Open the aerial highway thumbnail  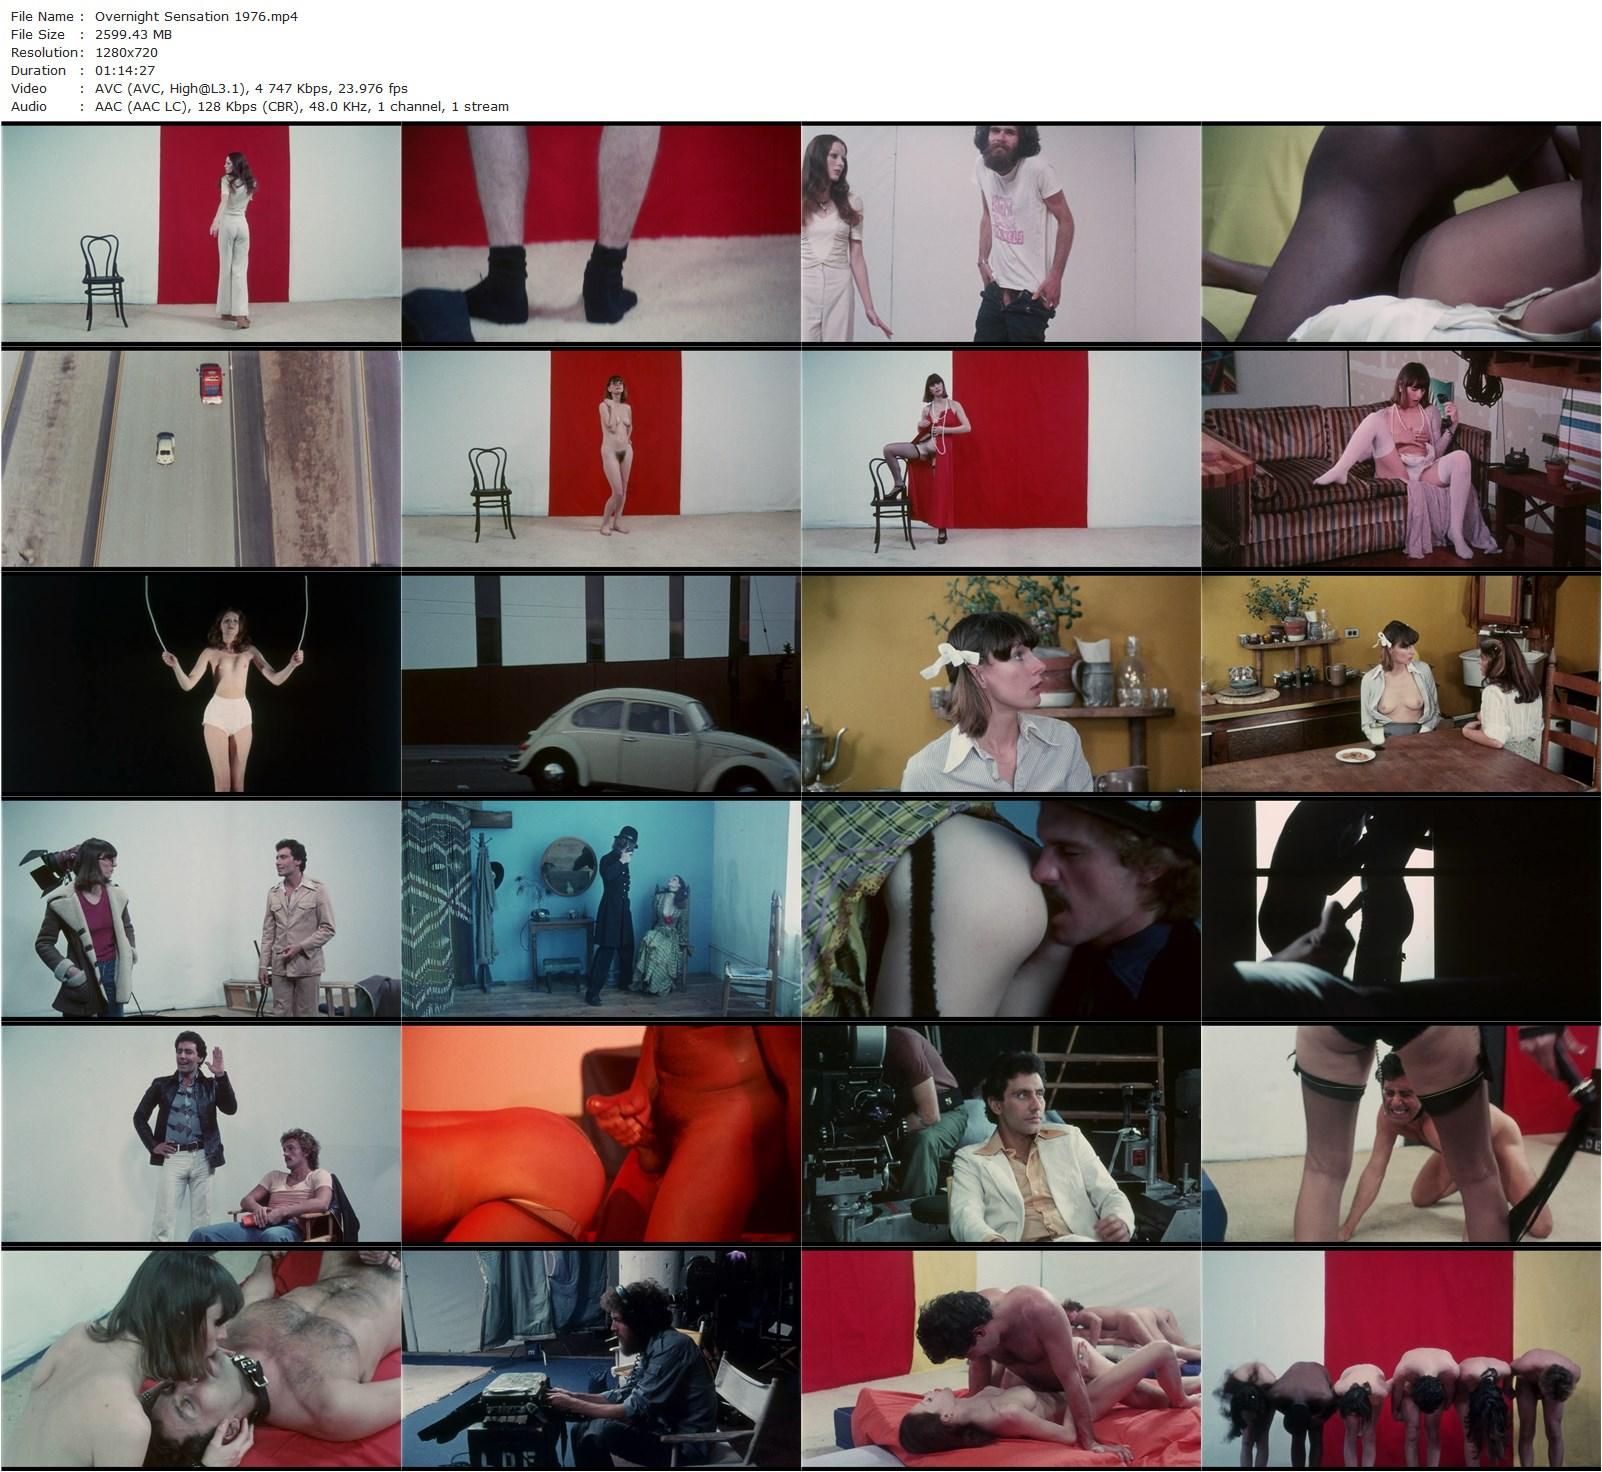(x=200, y=458)
